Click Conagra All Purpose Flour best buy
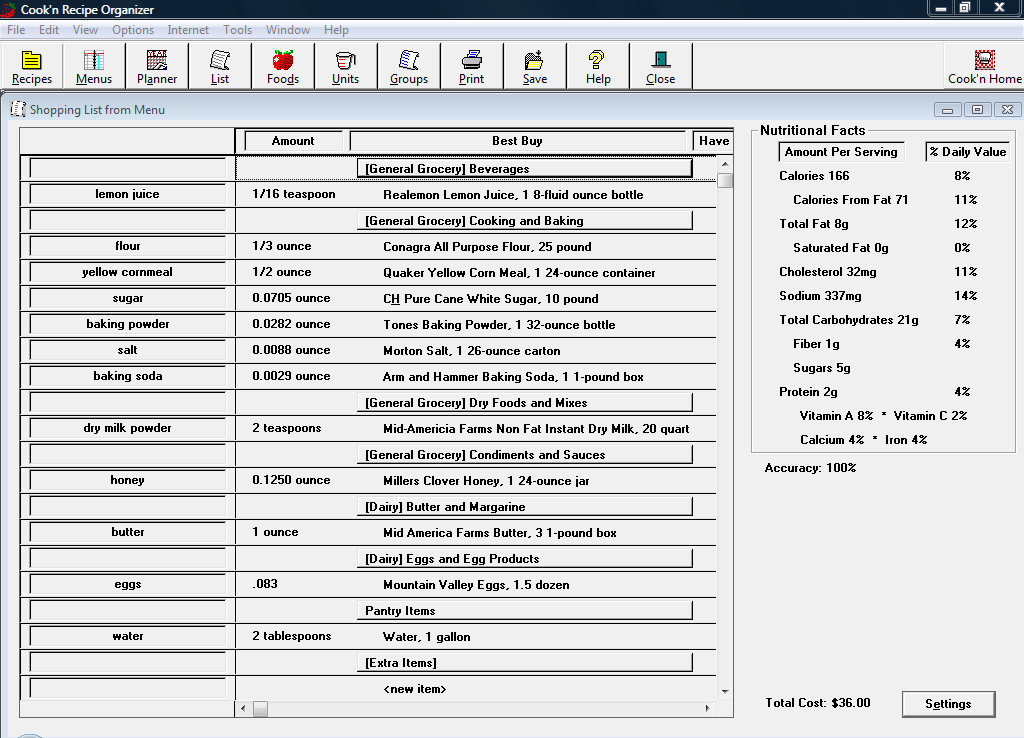 (x=487, y=247)
